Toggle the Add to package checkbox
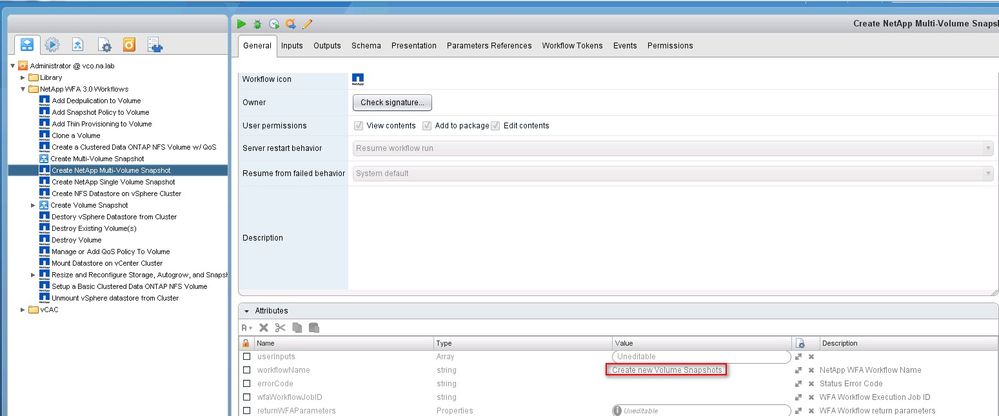999x416 pixels. tap(427, 126)
